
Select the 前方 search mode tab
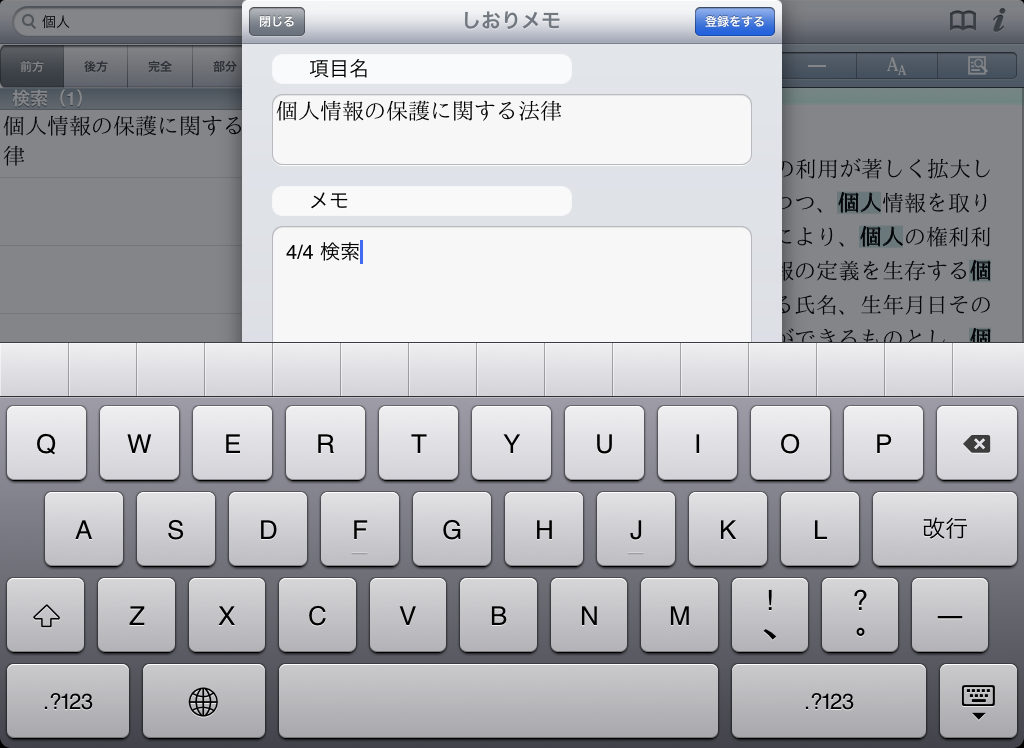click(x=32, y=67)
